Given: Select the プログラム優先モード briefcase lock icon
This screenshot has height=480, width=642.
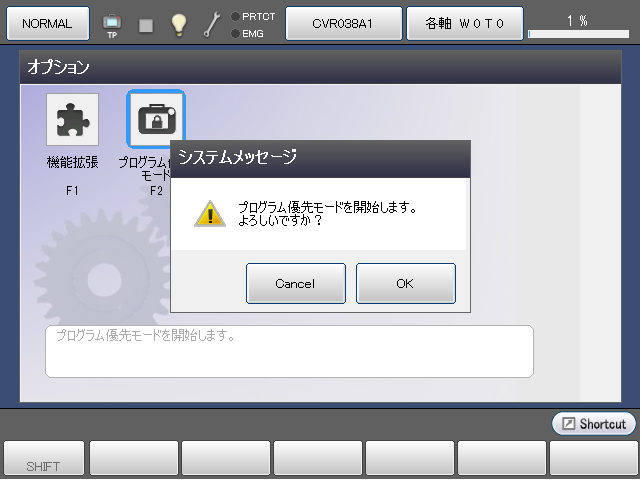Looking at the screenshot, I should [155, 120].
